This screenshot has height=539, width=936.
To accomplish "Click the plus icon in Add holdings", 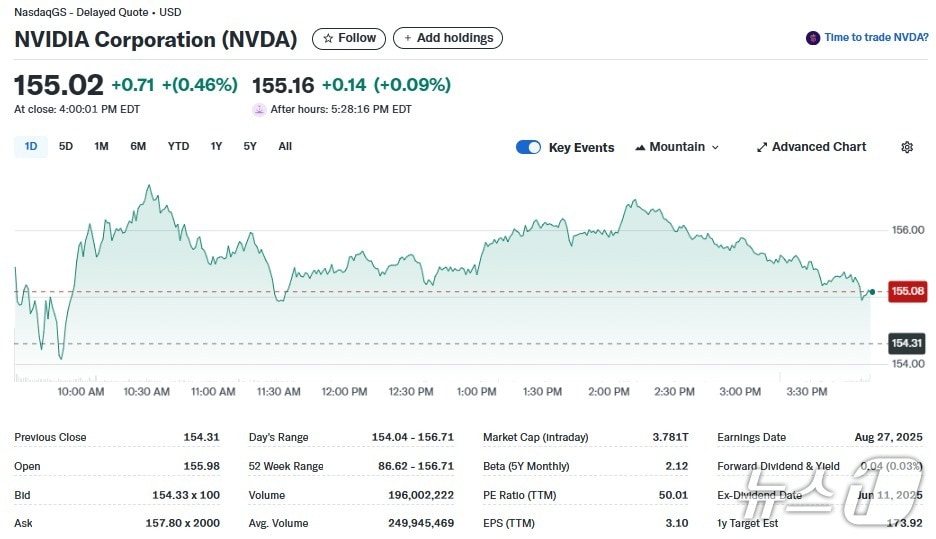I will pos(408,38).
